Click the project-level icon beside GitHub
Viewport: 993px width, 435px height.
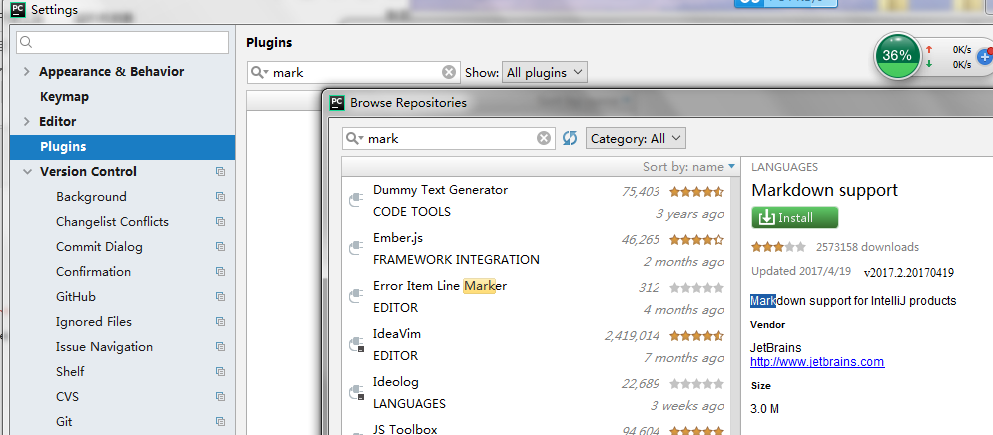tap(220, 296)
